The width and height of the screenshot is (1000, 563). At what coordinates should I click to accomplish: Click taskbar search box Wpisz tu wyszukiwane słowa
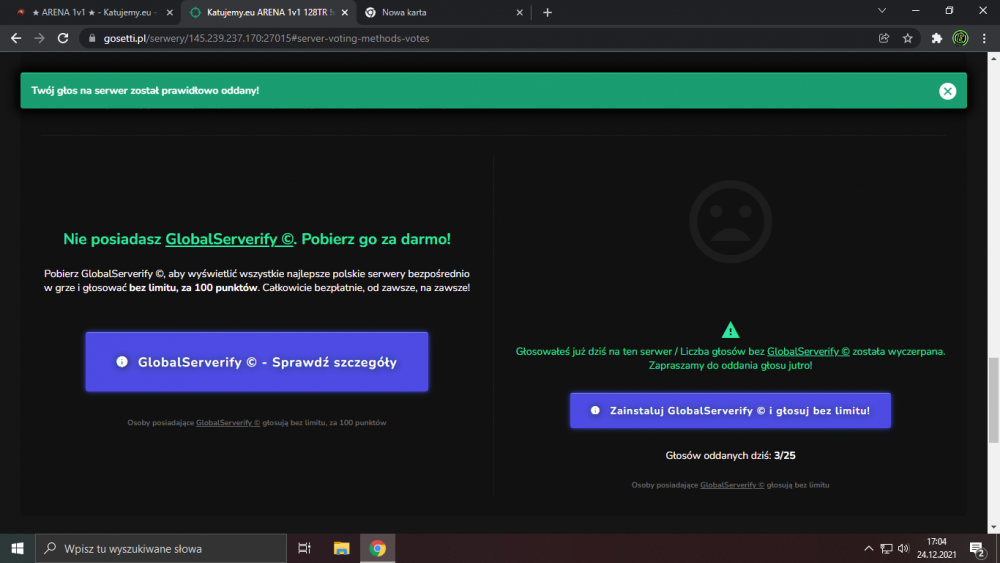point(161,548)
